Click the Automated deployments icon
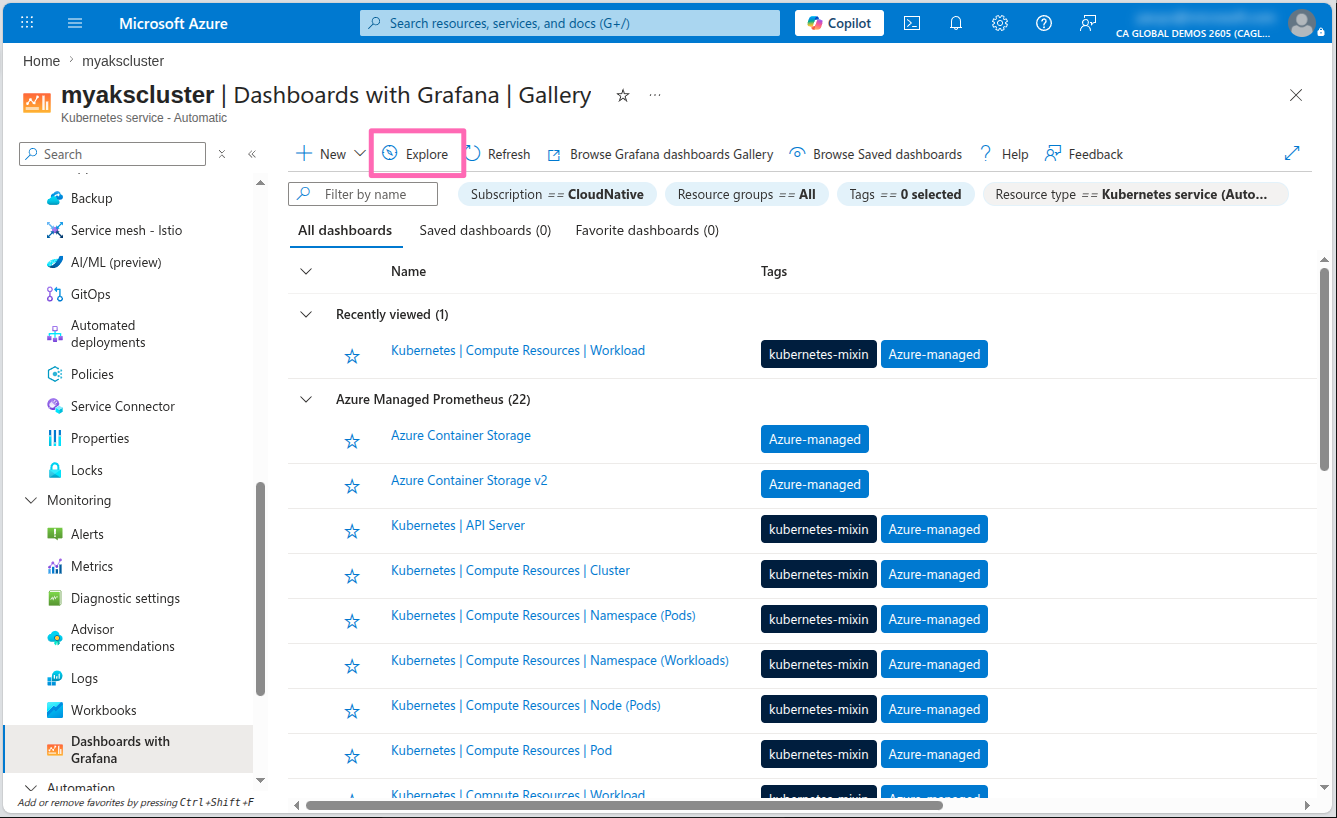1337x818 pixels. 55,334
